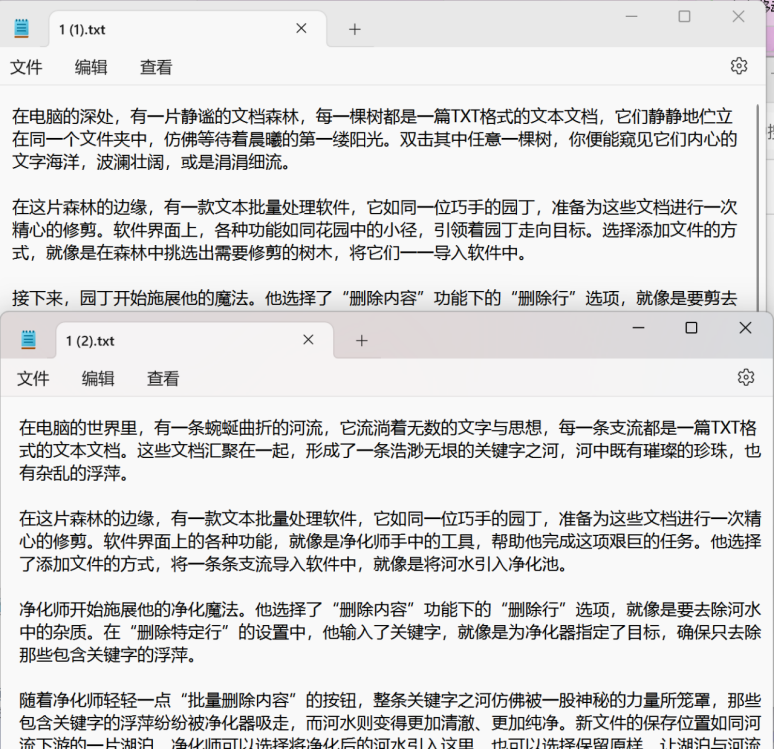775x749 pixels.
Task: Open 文件 menu in 1 (1).txt window
Action: pos(26,67)
